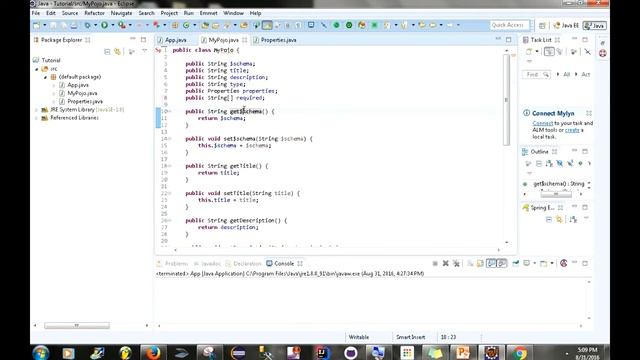
Task: Open Display Selected Console dropdown
Action: 535,263
